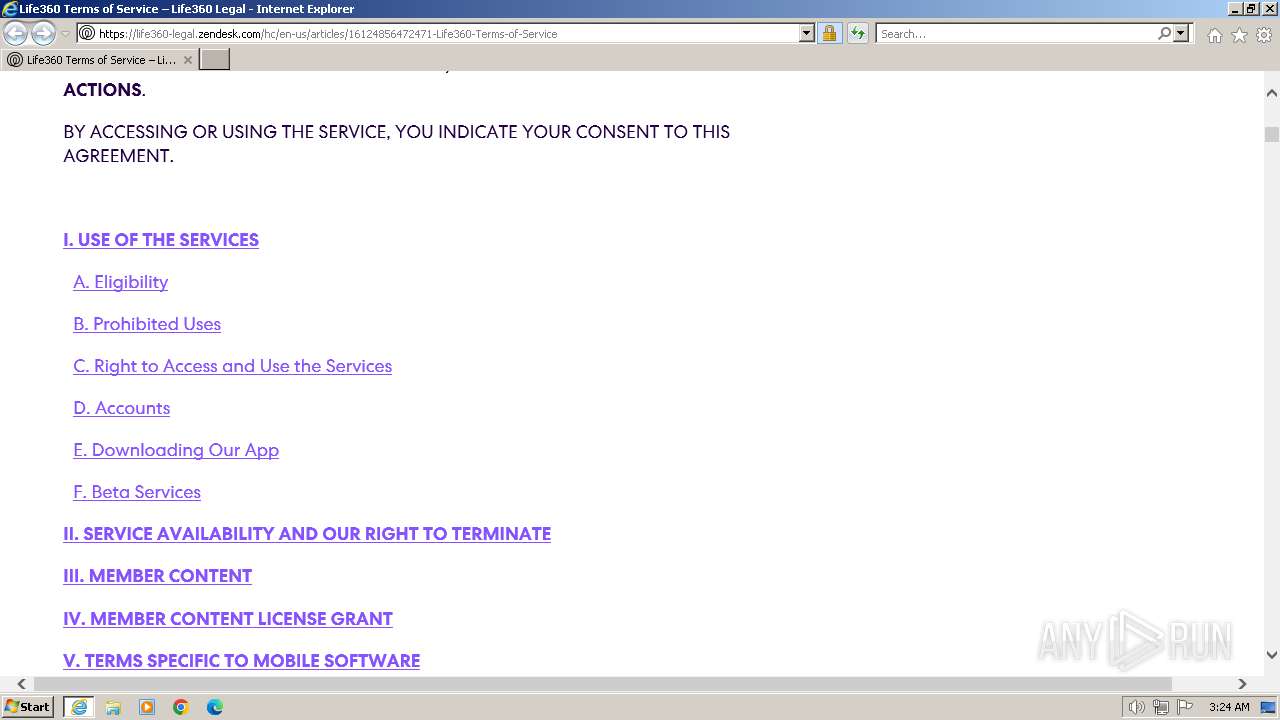This screenshot has height=720, width=1280.
Task: Open the File Explorer taskbar icon
Action: point(113,707)
